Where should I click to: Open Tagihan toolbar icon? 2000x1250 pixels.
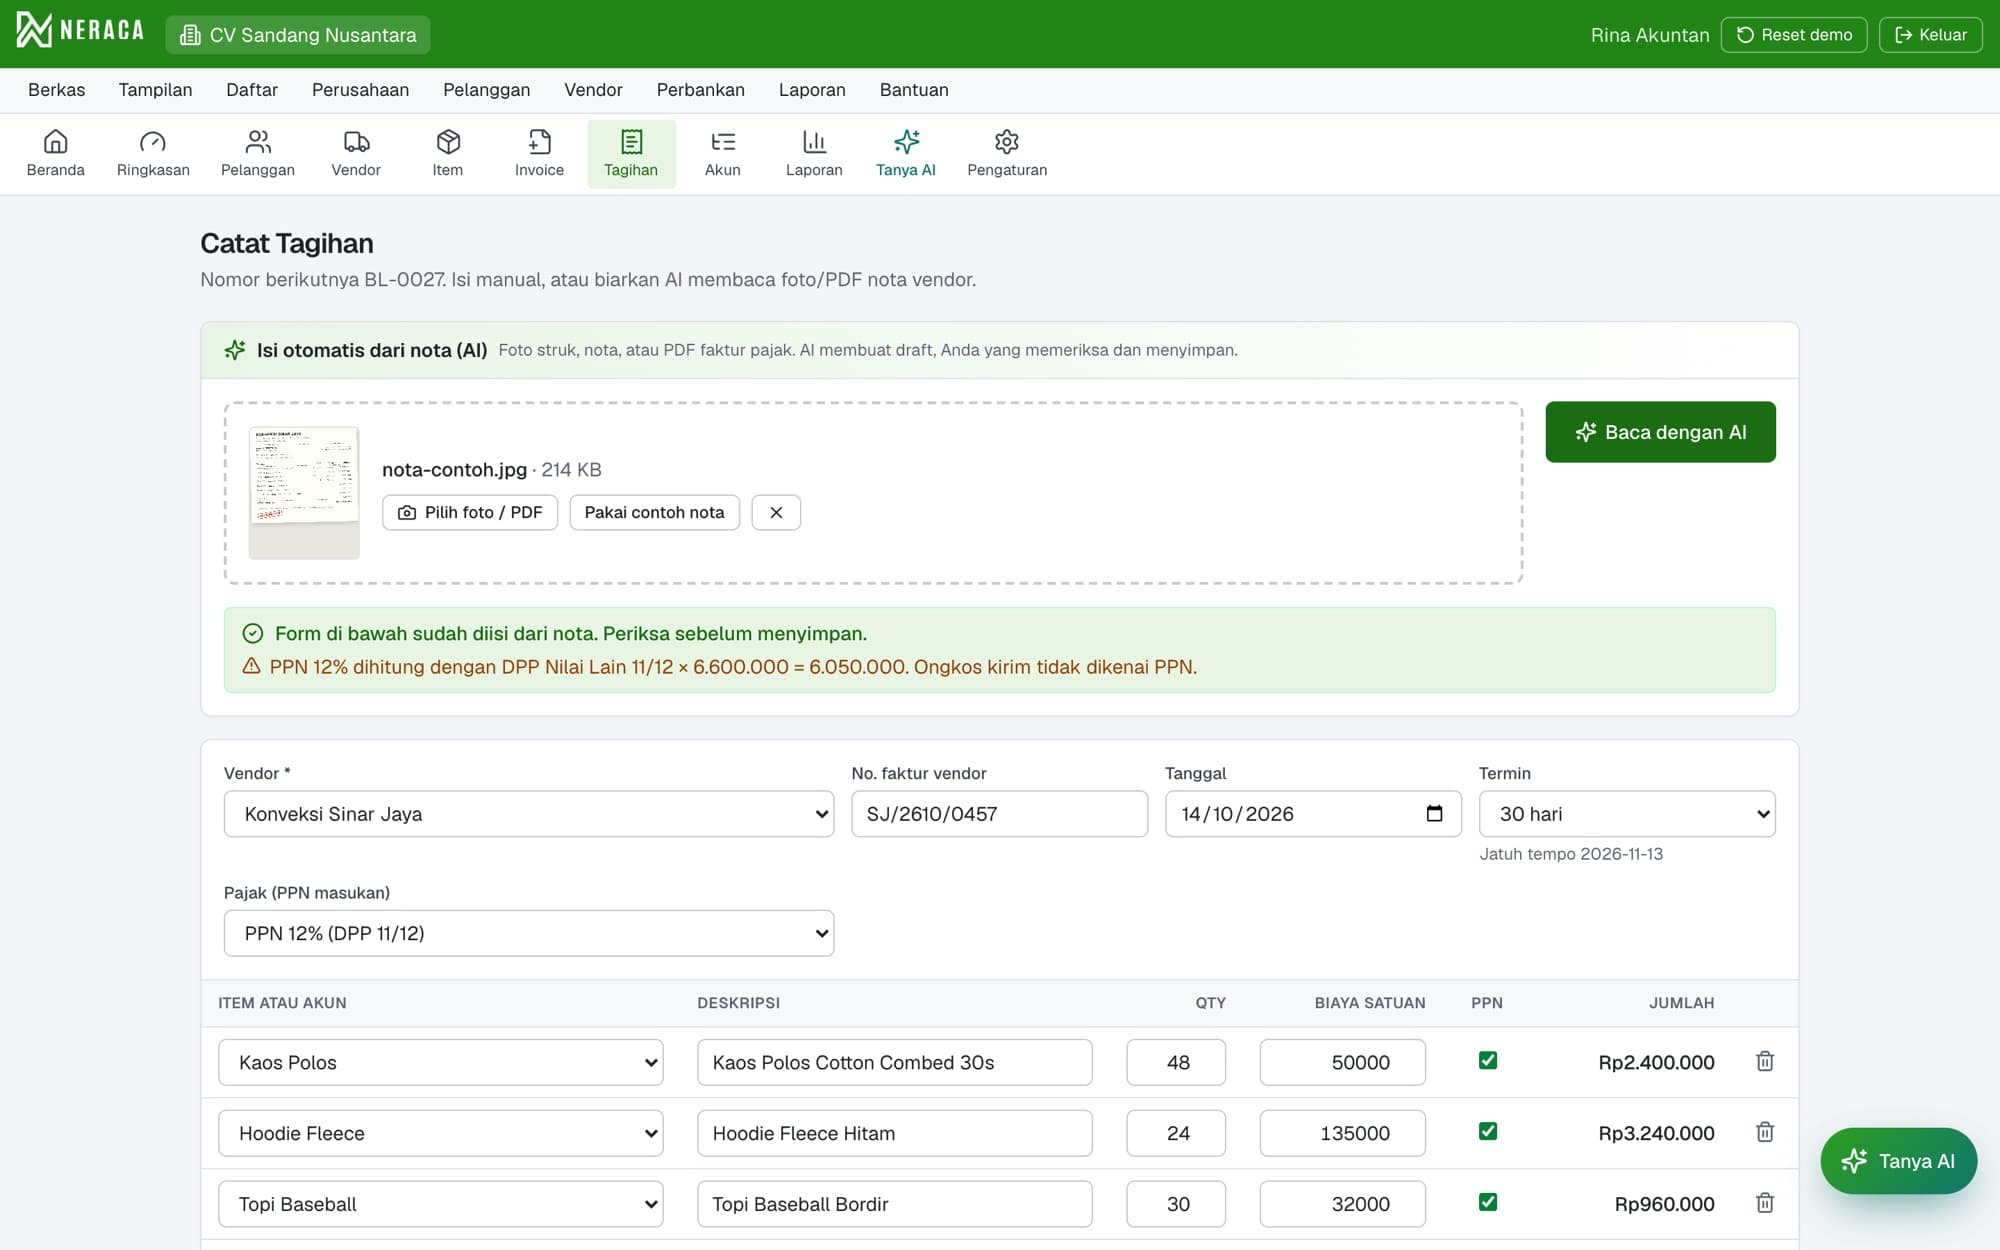coord(631,154)
